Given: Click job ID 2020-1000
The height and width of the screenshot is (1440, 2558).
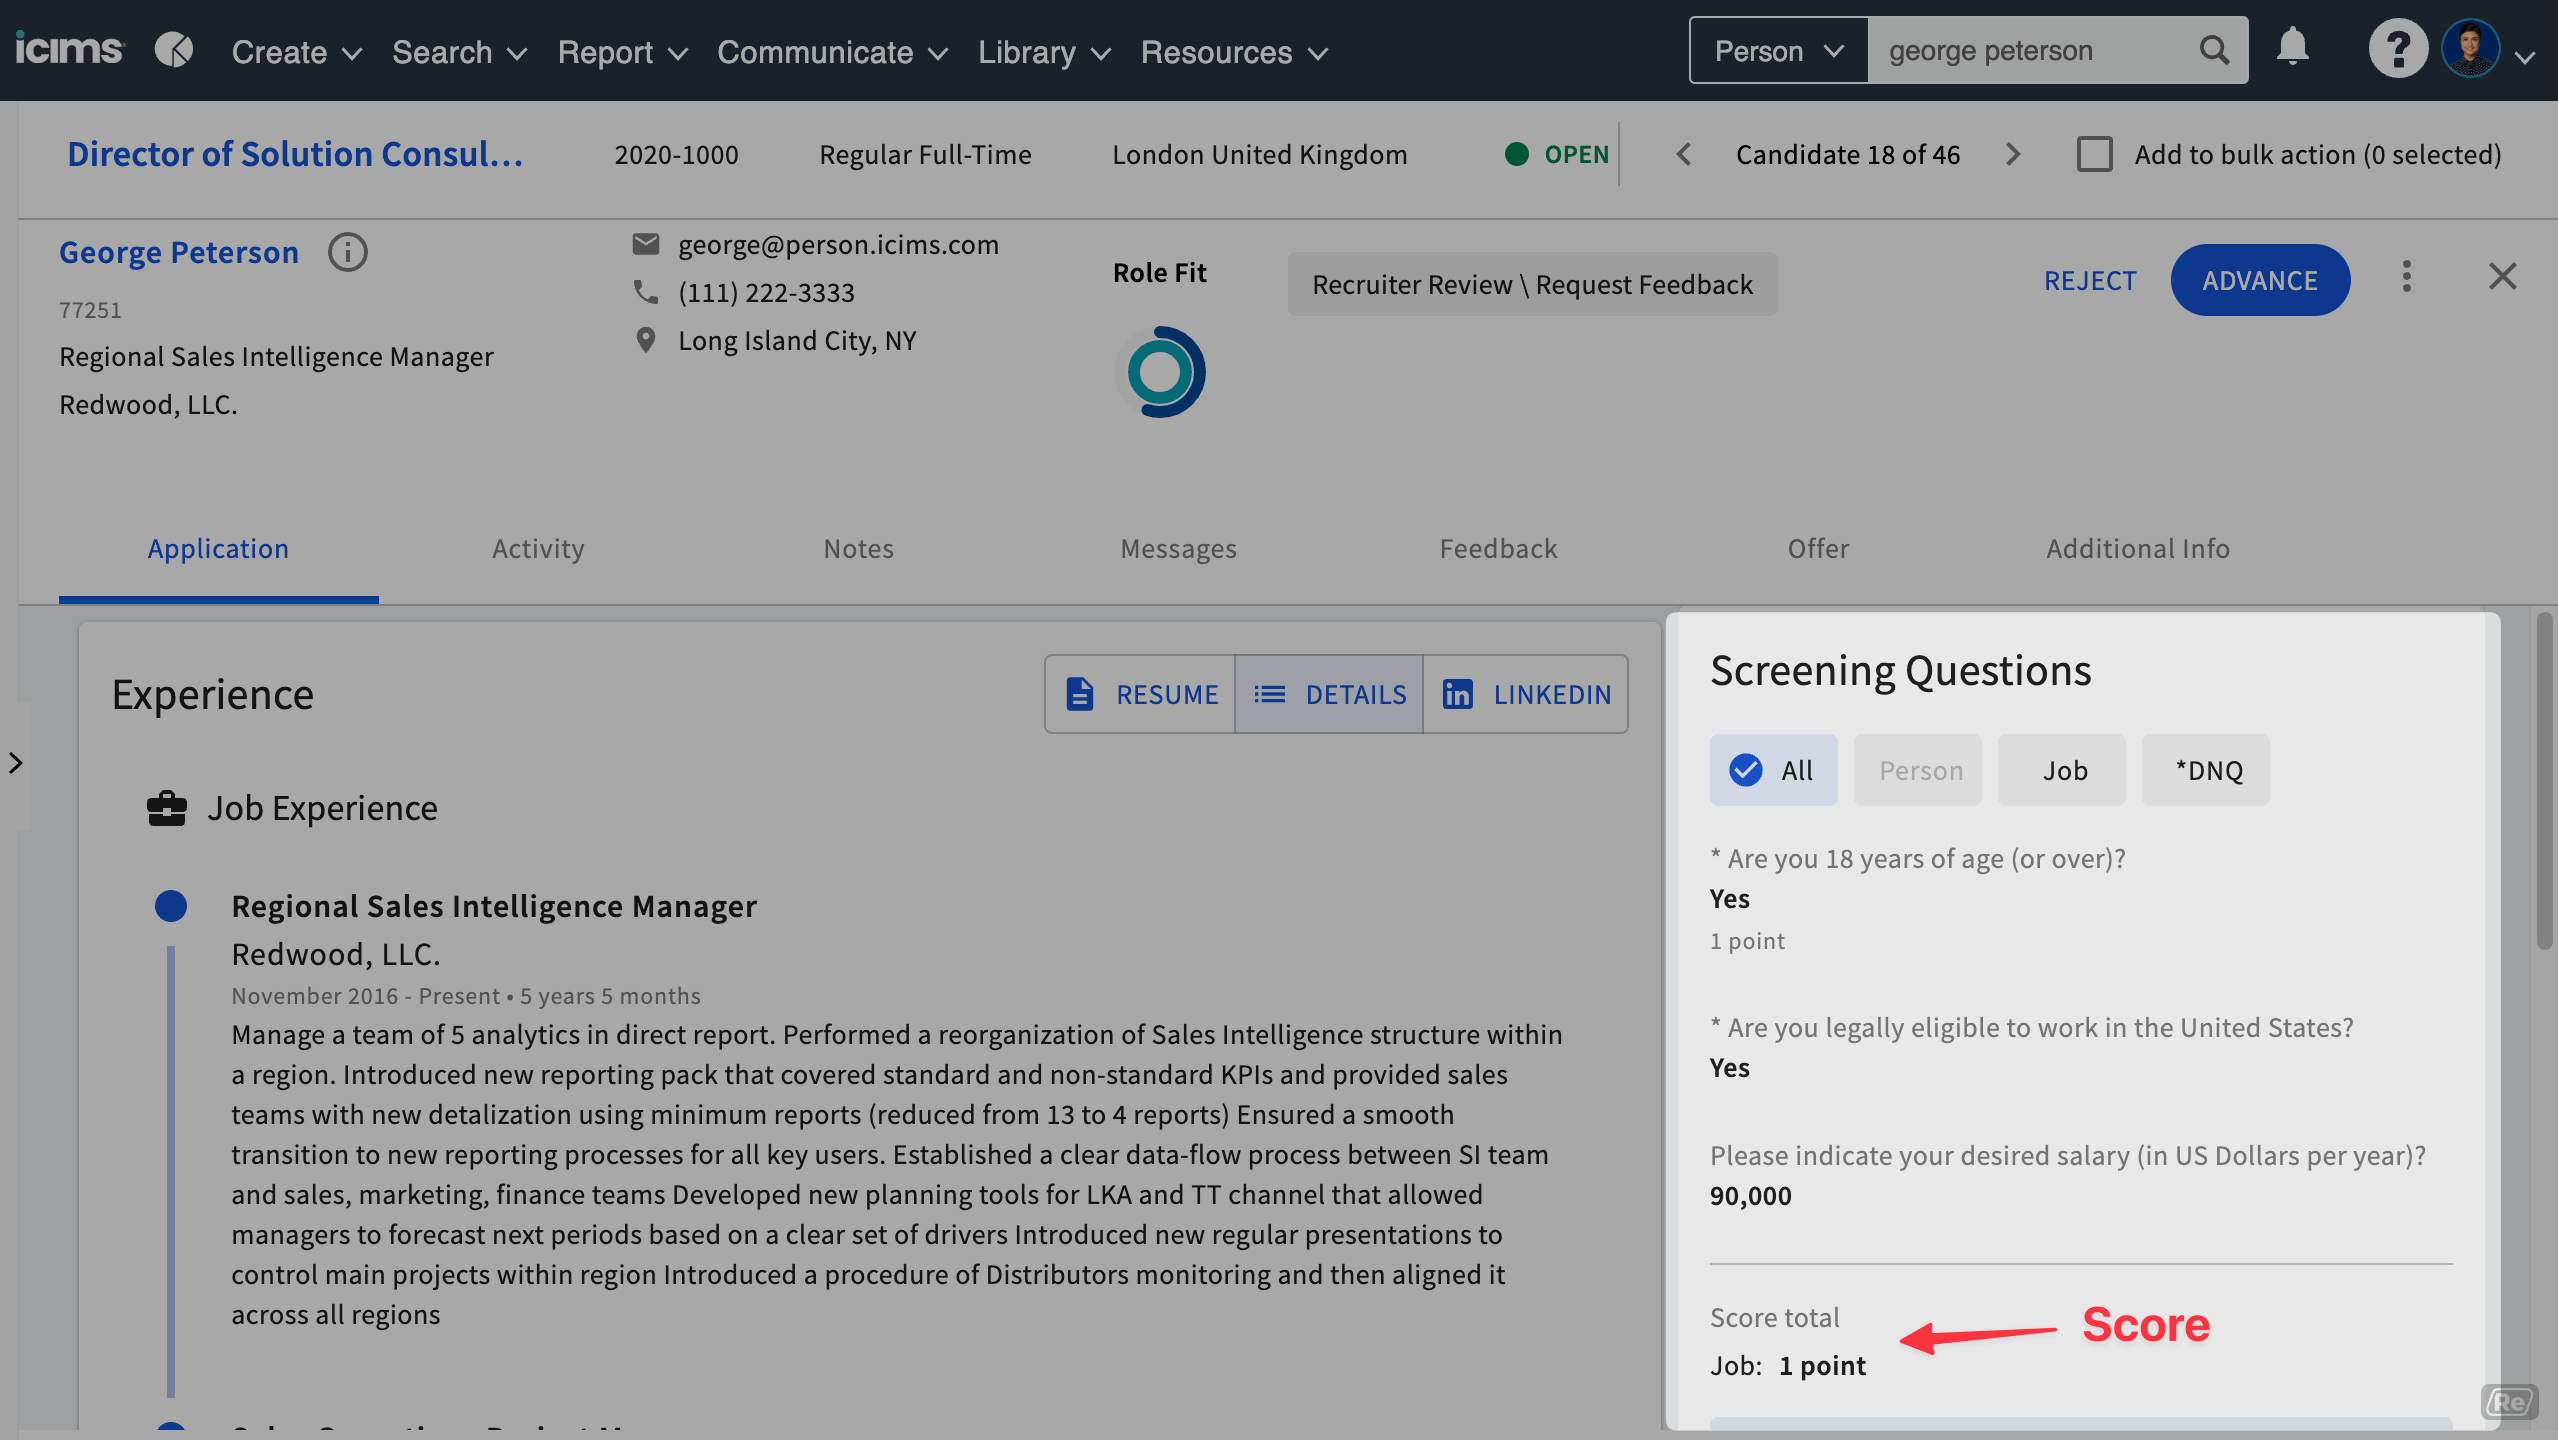Looking at the screenshot, I should click(676, 154).
